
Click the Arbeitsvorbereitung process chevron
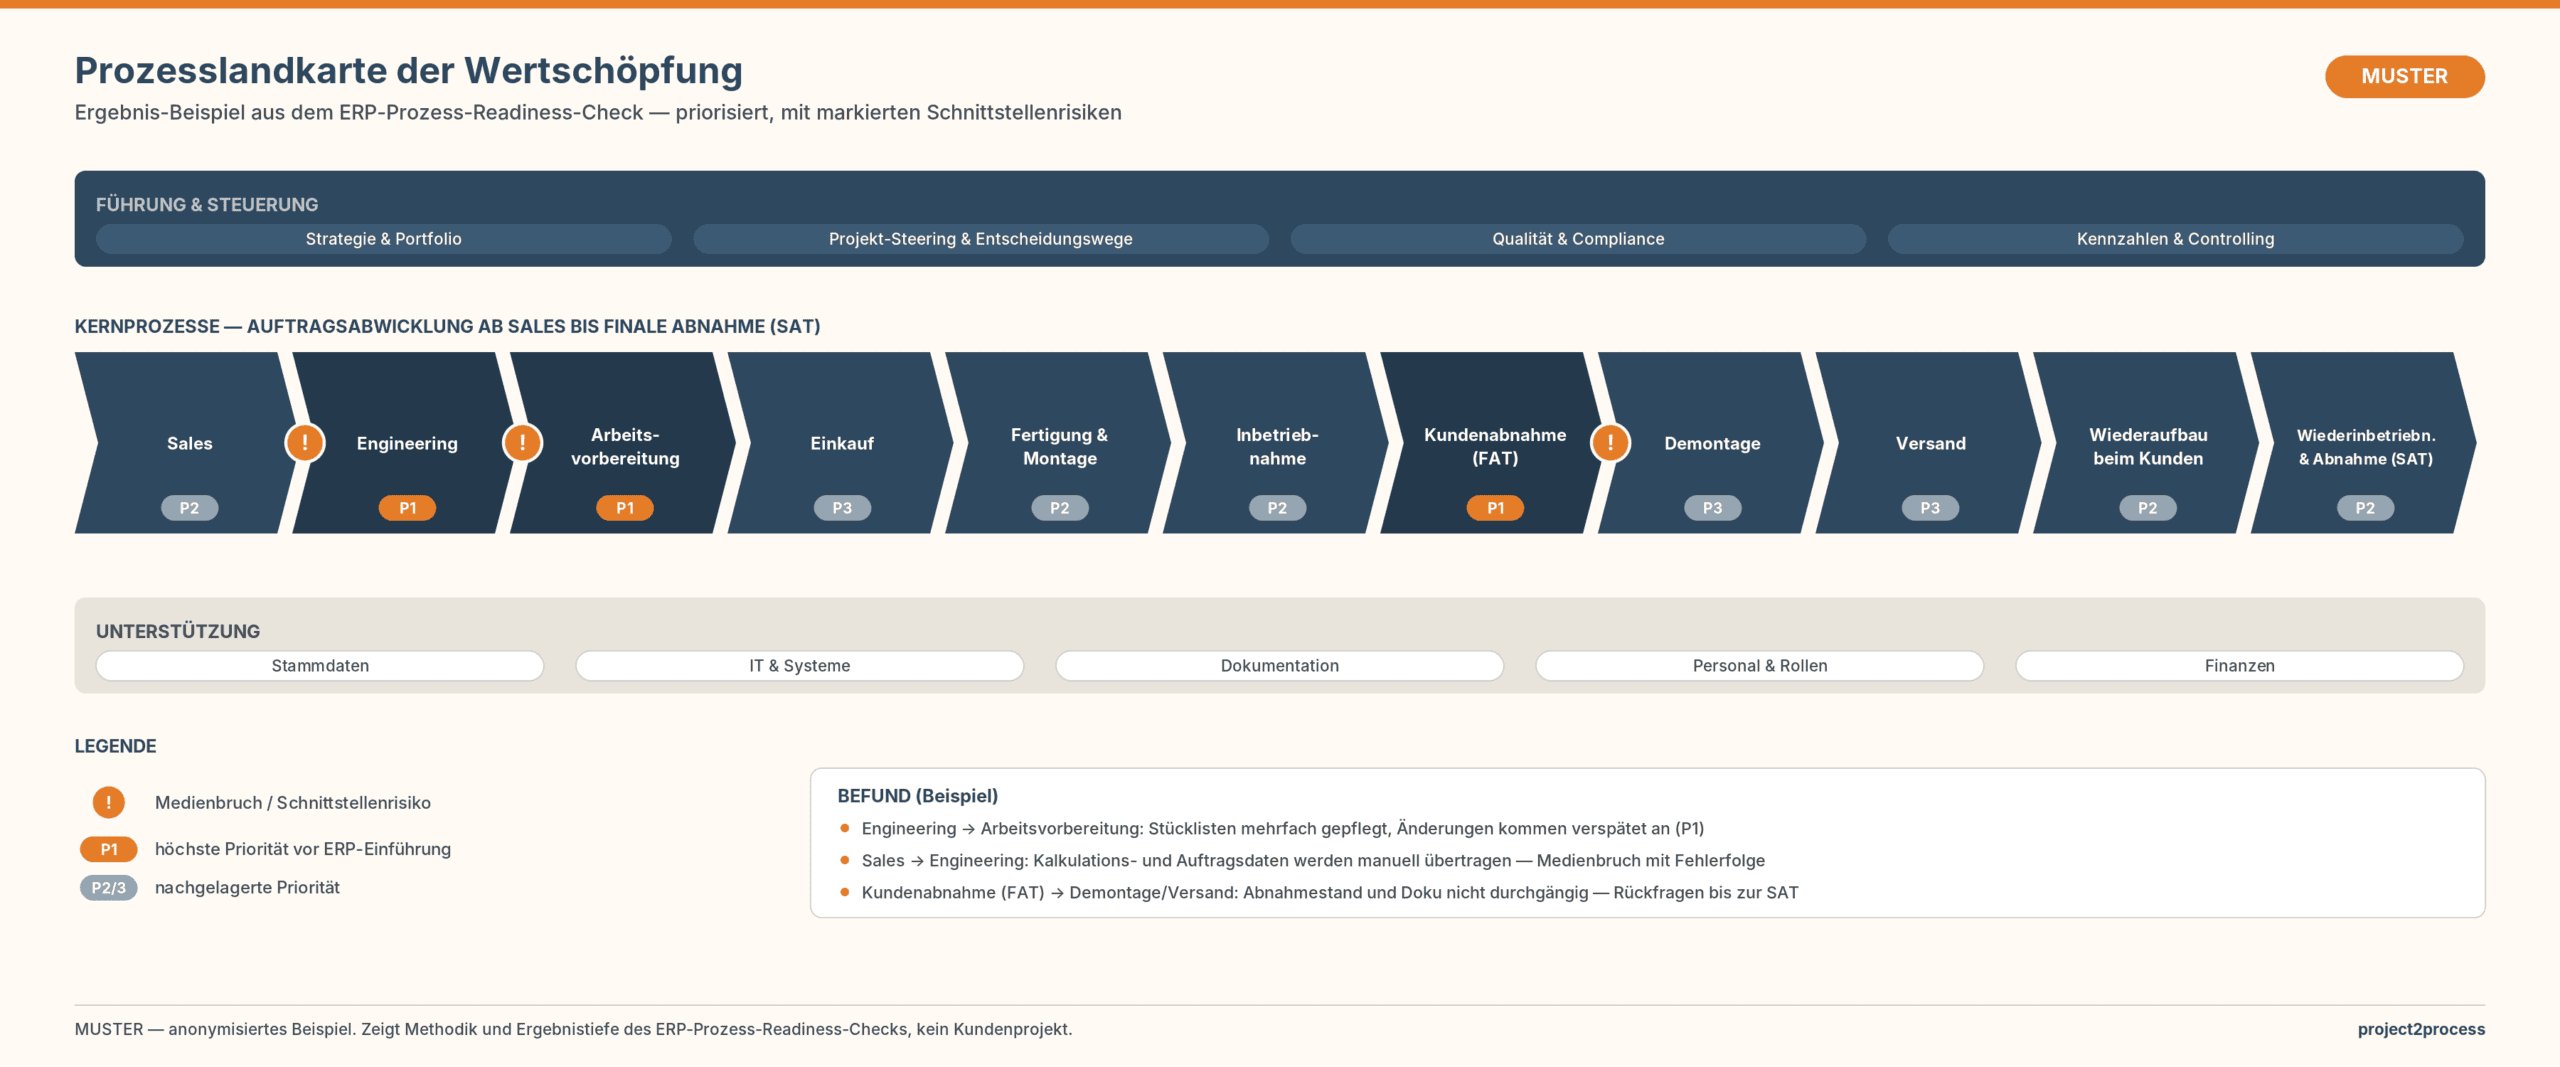[x=625, y=442]
